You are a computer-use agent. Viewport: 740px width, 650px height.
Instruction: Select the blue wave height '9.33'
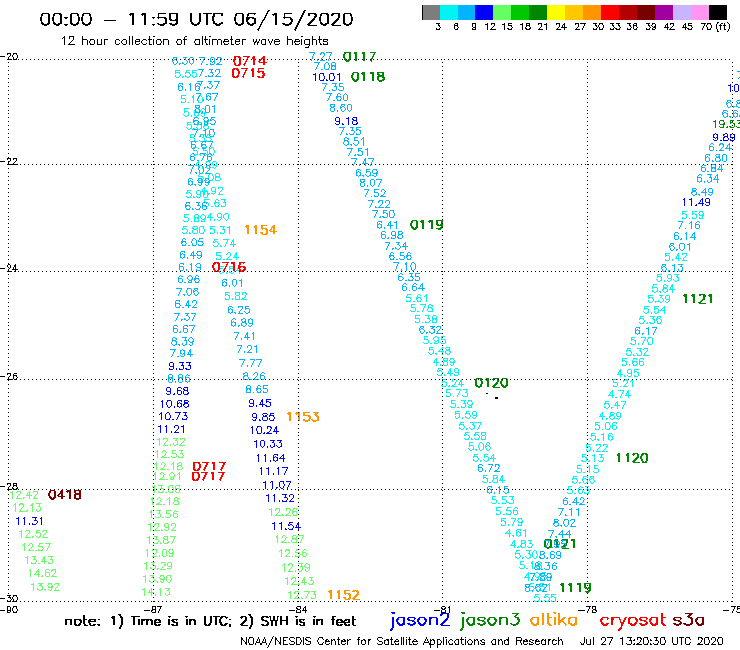(180, 366)
